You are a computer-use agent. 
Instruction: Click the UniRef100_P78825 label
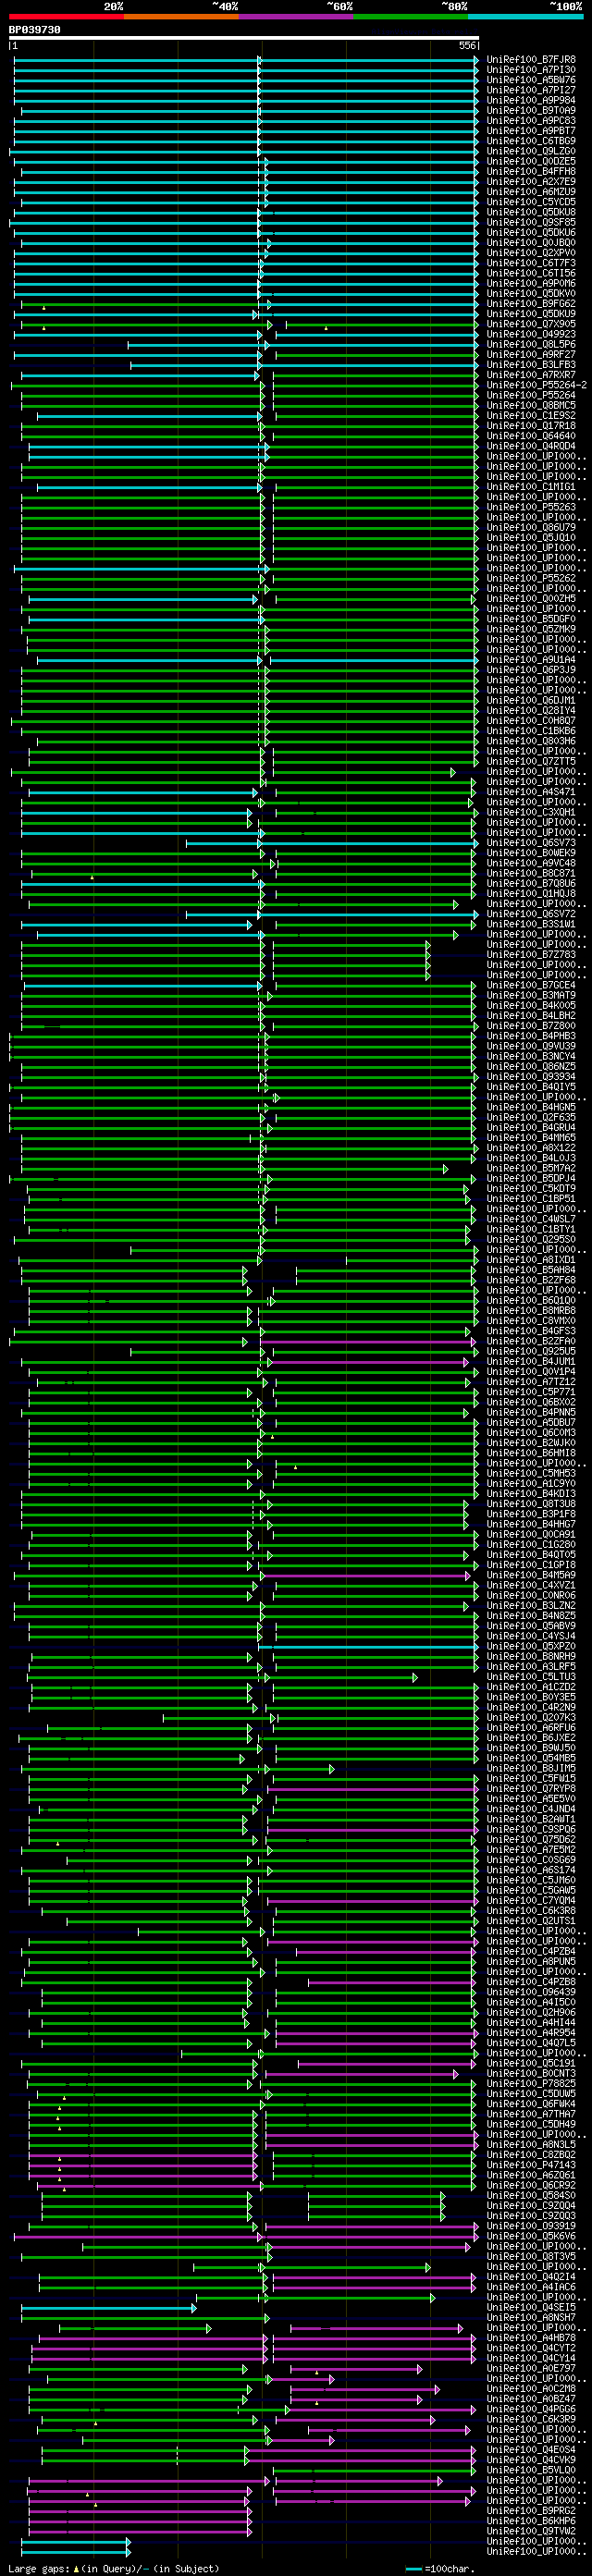coord(531,2084)
